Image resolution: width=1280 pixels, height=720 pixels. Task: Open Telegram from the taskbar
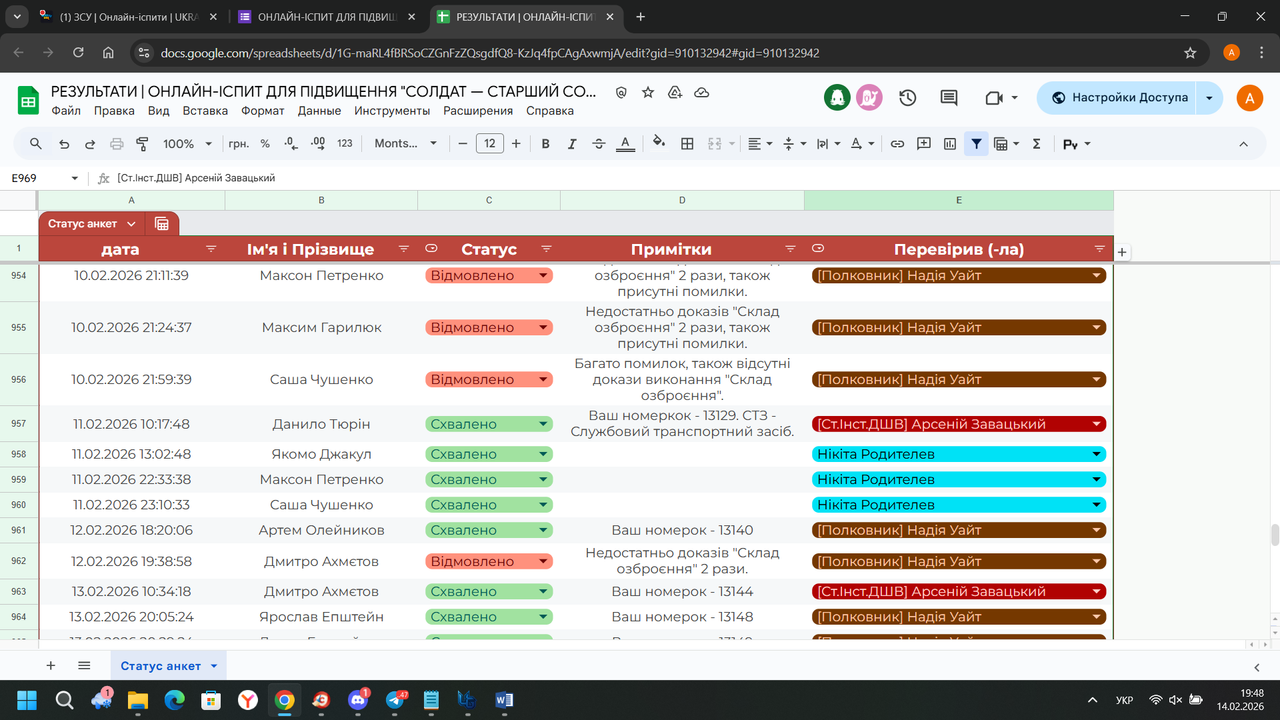(x=395, y=700)
